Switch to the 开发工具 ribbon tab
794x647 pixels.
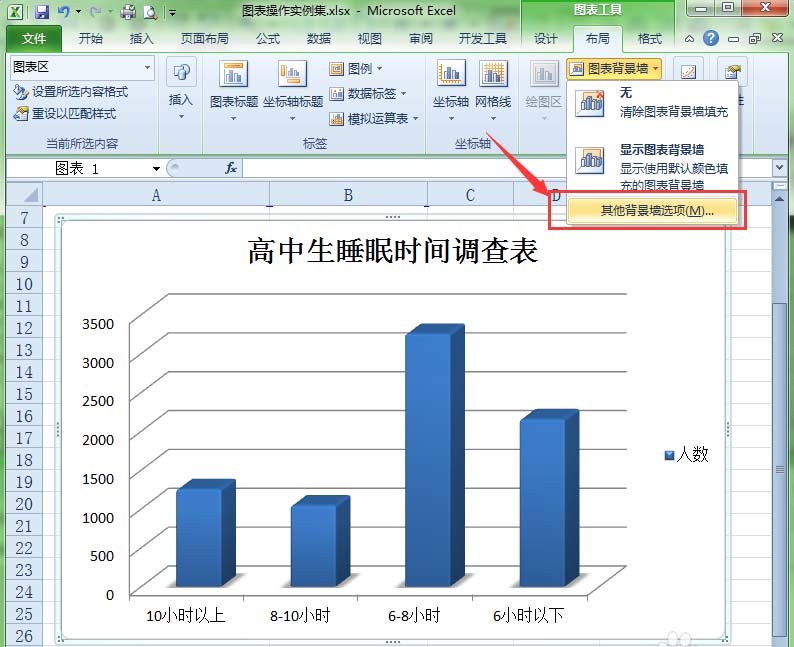[483, 39]
